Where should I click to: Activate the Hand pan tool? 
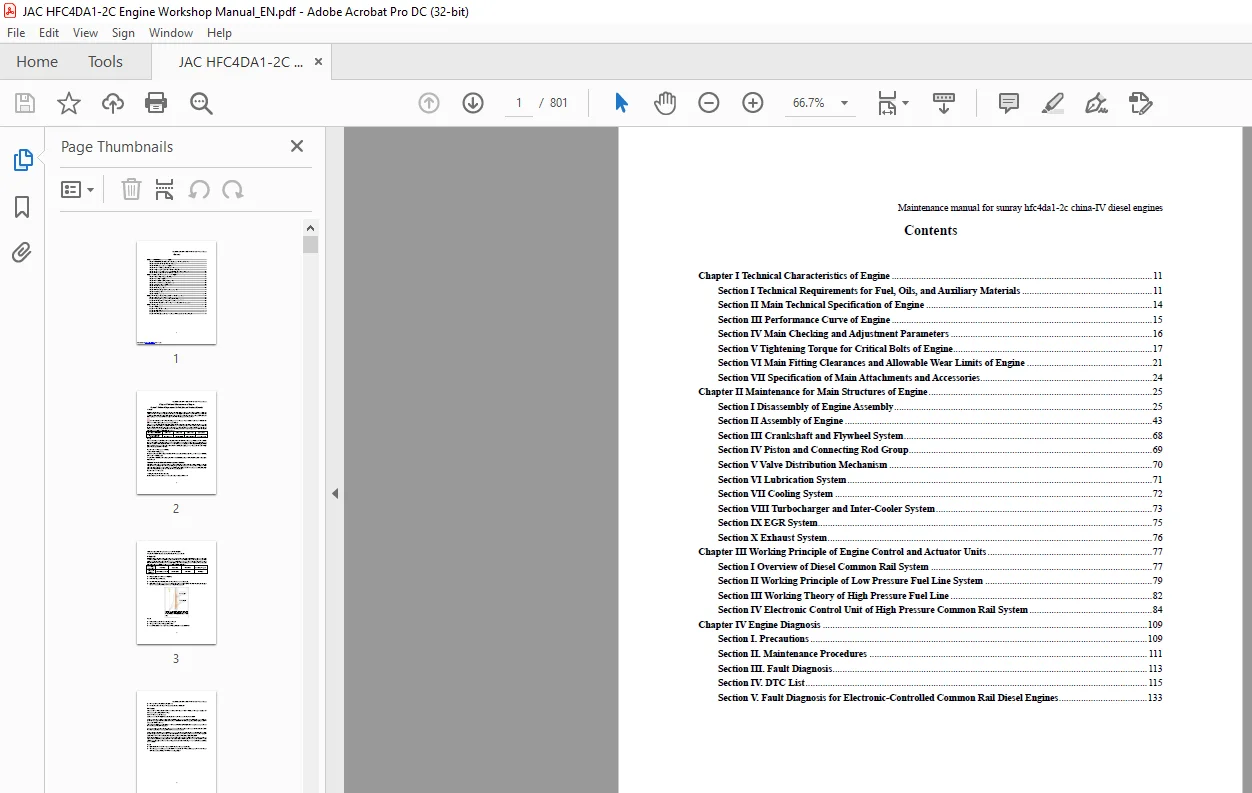(665, 103)
